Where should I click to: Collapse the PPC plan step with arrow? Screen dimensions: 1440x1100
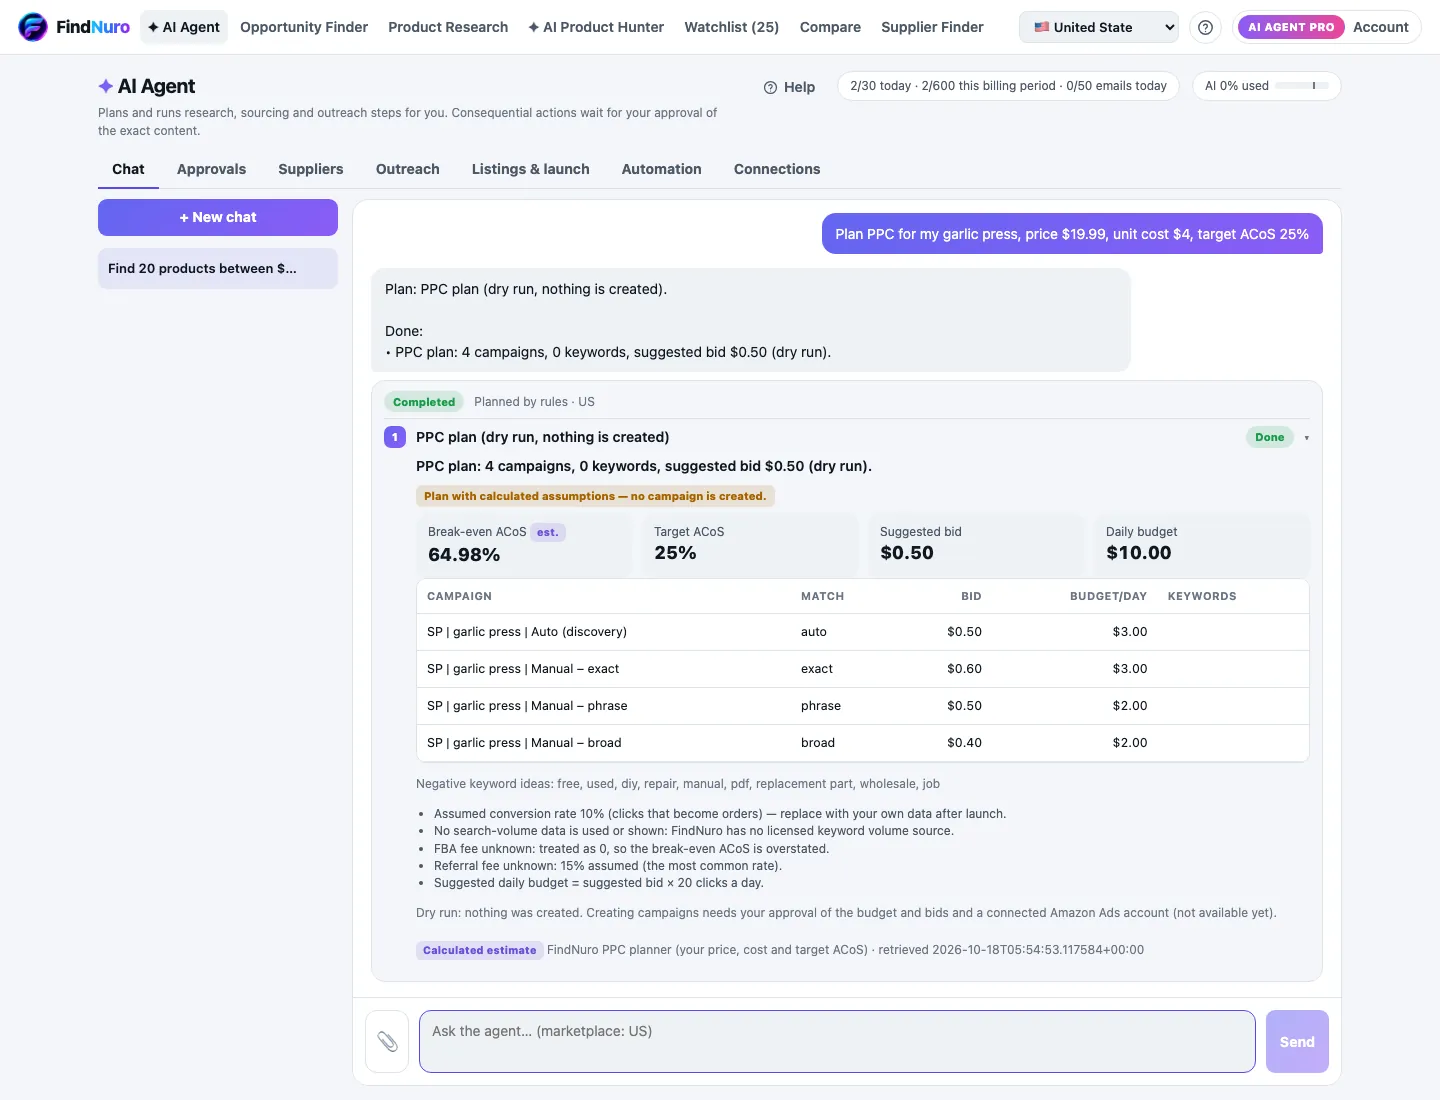1306,438
